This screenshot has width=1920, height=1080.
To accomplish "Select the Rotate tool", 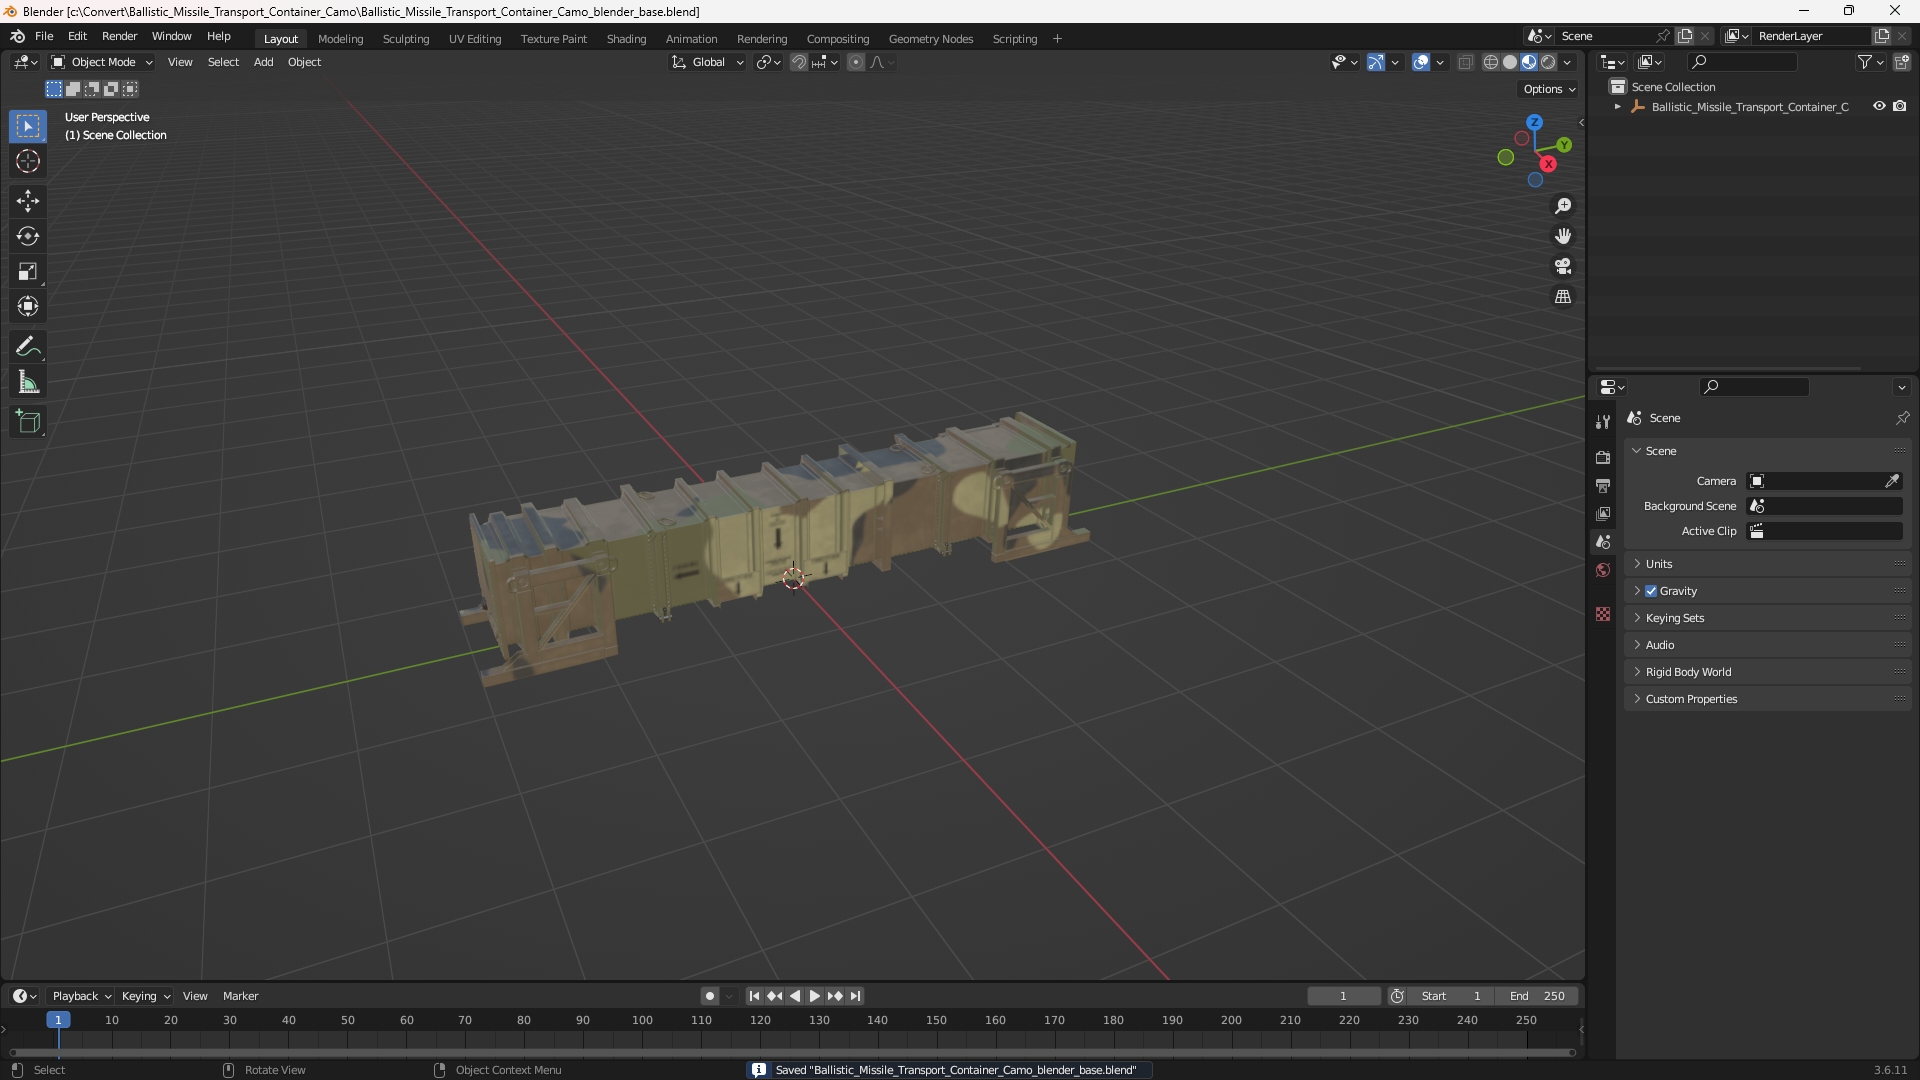I will 28,236.
